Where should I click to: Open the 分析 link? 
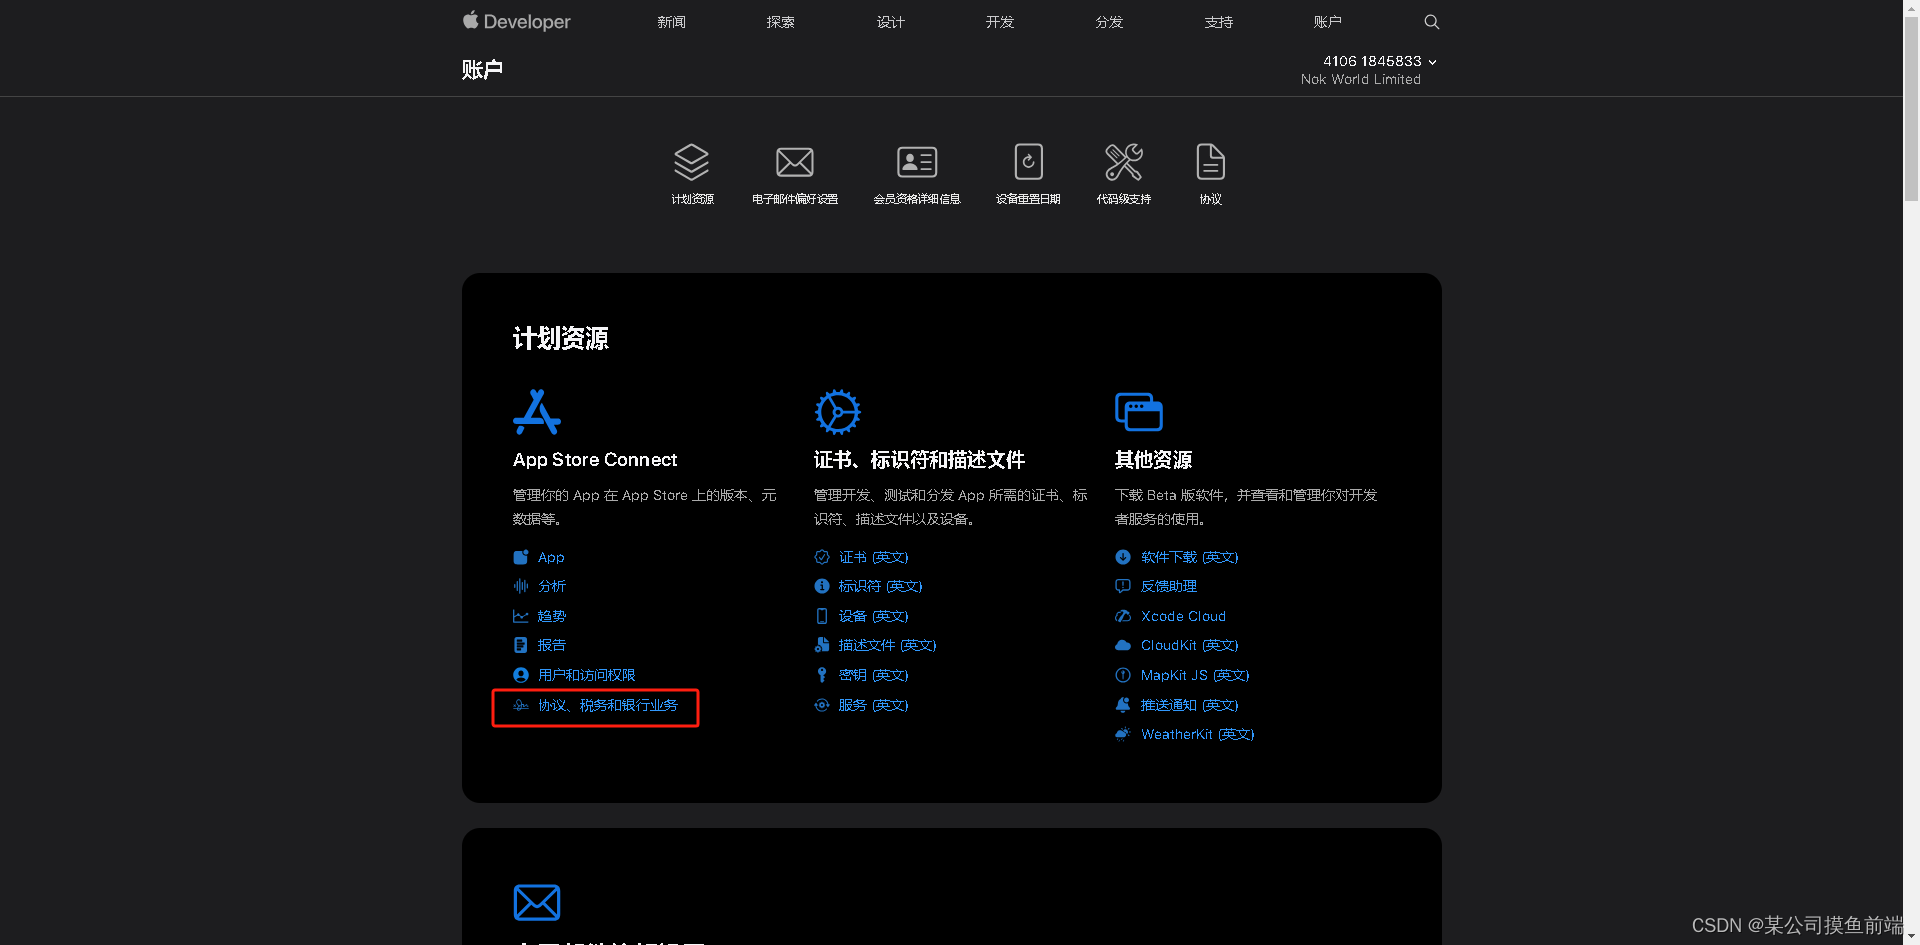point(552,586)
